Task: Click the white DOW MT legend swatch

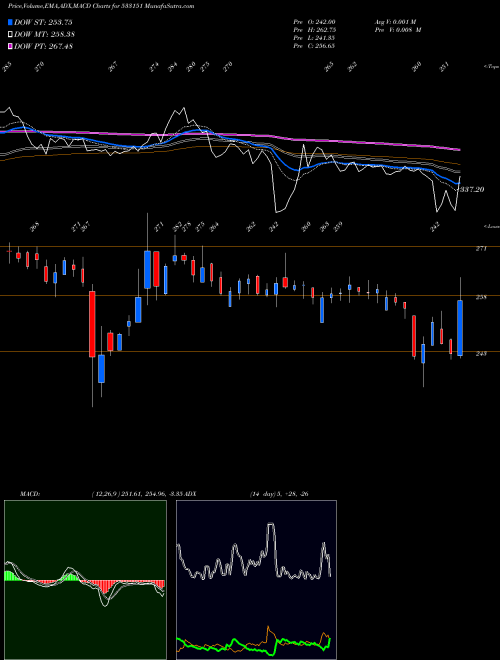Action: pos(11,35)
